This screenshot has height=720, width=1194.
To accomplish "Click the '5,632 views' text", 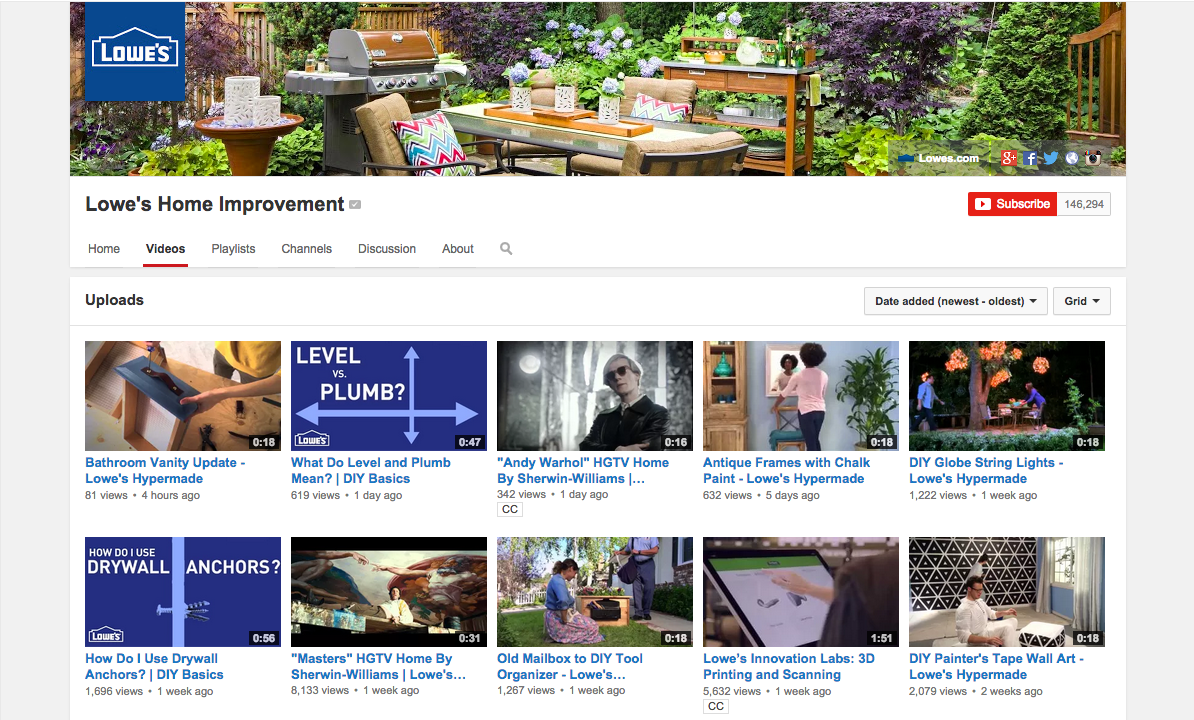I will coord(732,692).
